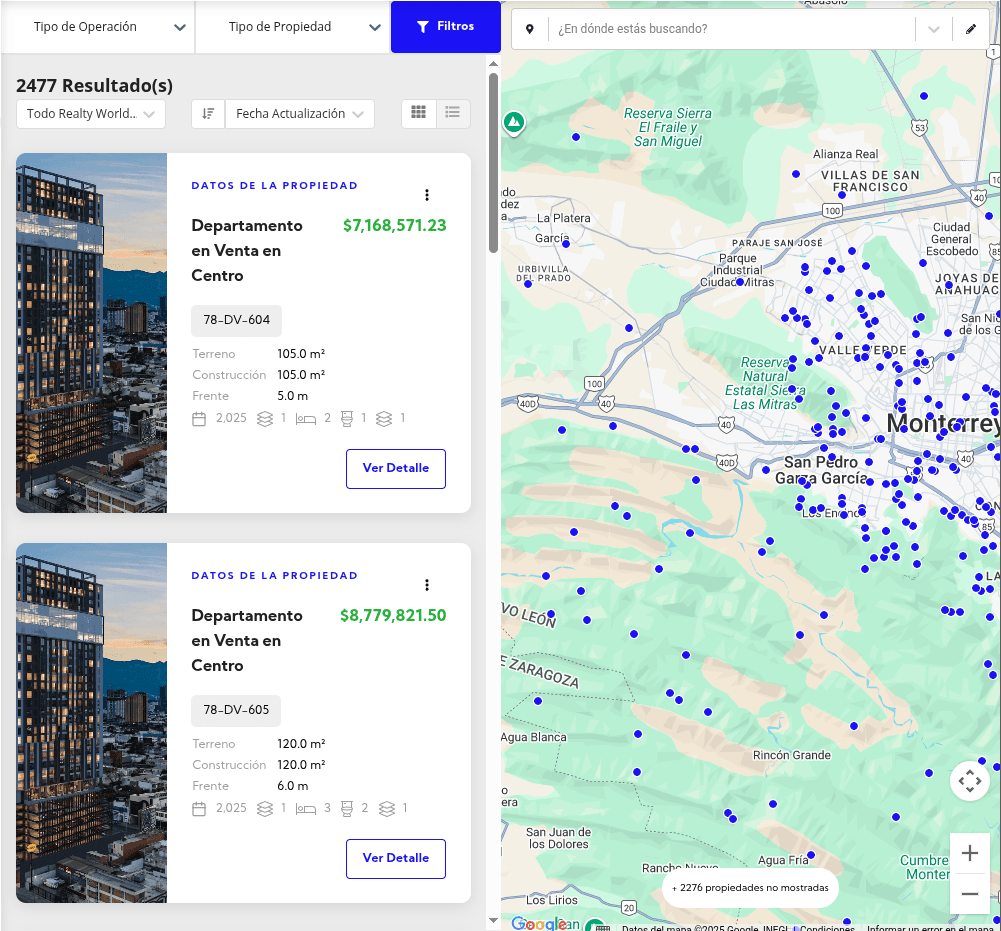Screen dimensions: 1001x931
Task: Switch to list view layout
Action: [x=453, y=113]
